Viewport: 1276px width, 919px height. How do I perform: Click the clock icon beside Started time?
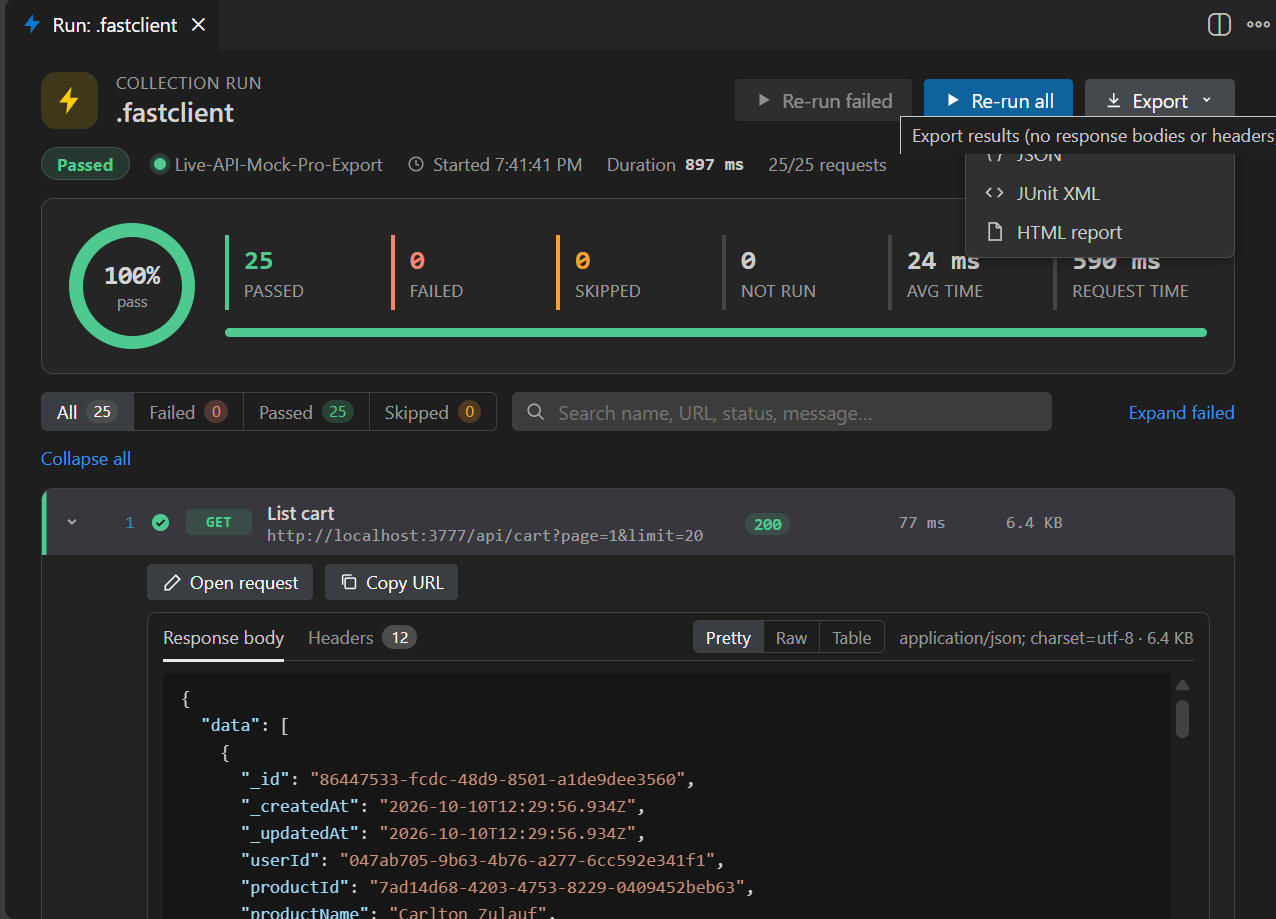(416, 165)
